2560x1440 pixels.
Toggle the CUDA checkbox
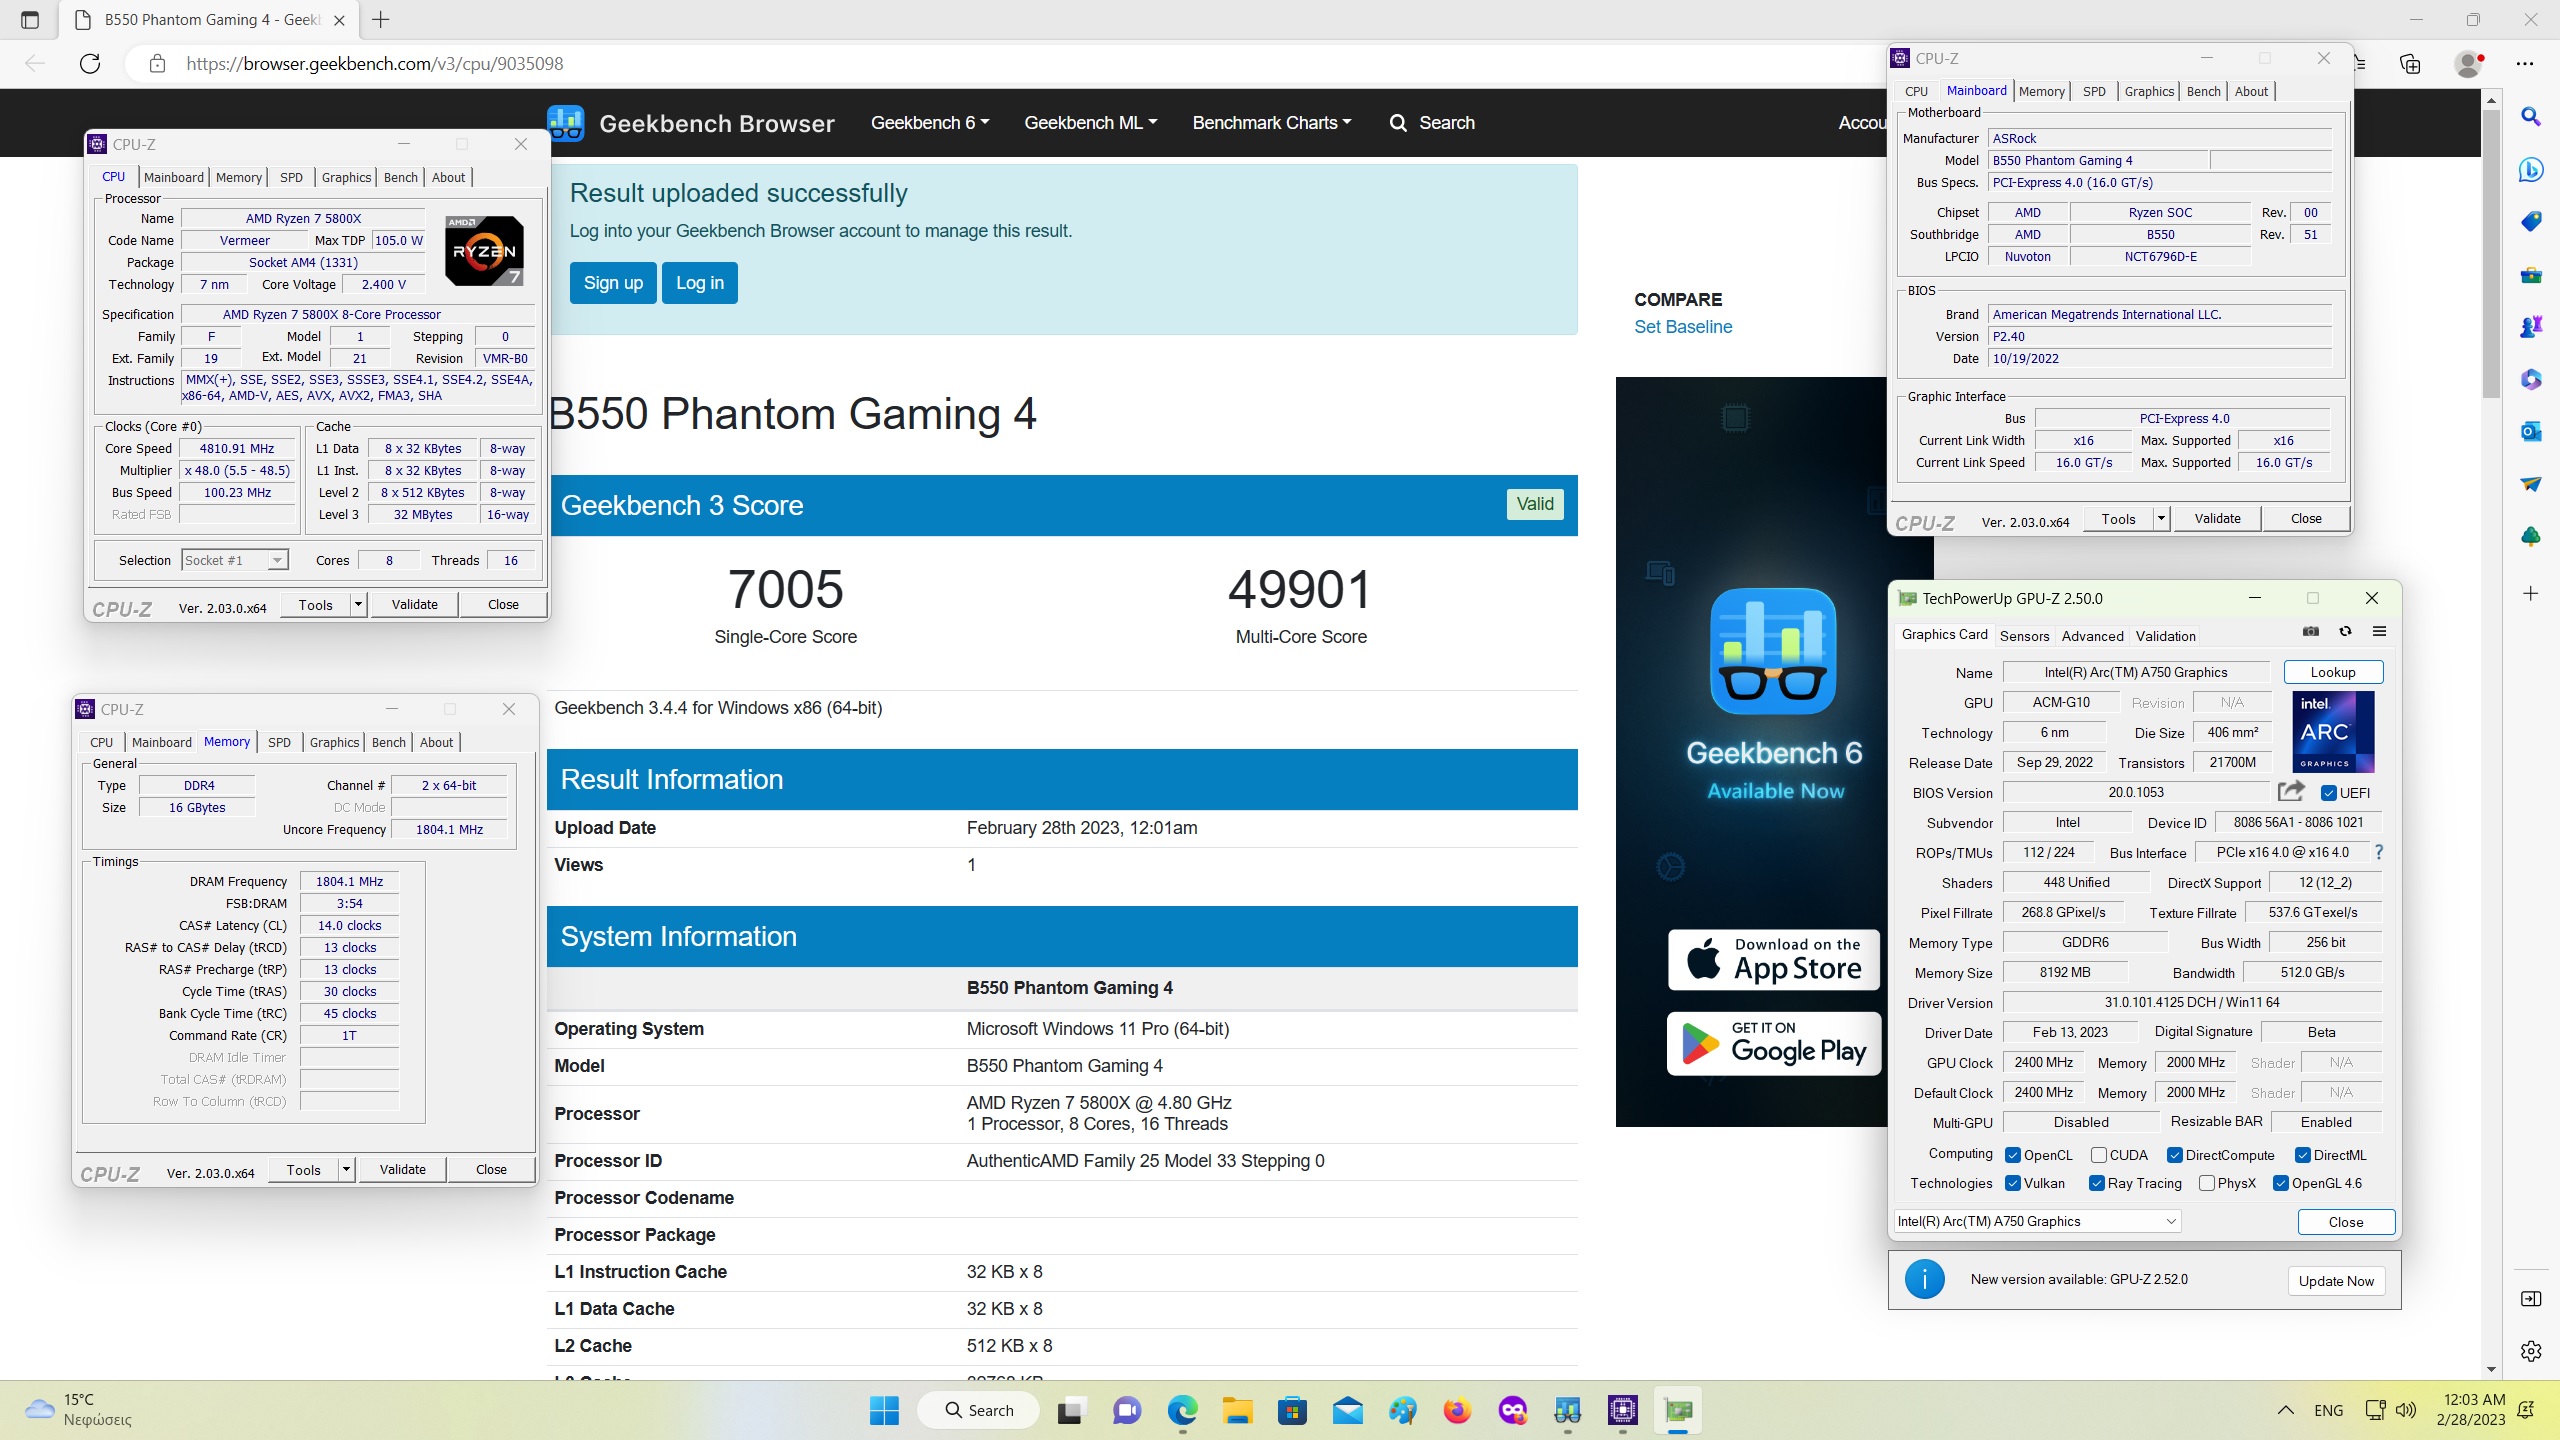coord(2099,1155)
